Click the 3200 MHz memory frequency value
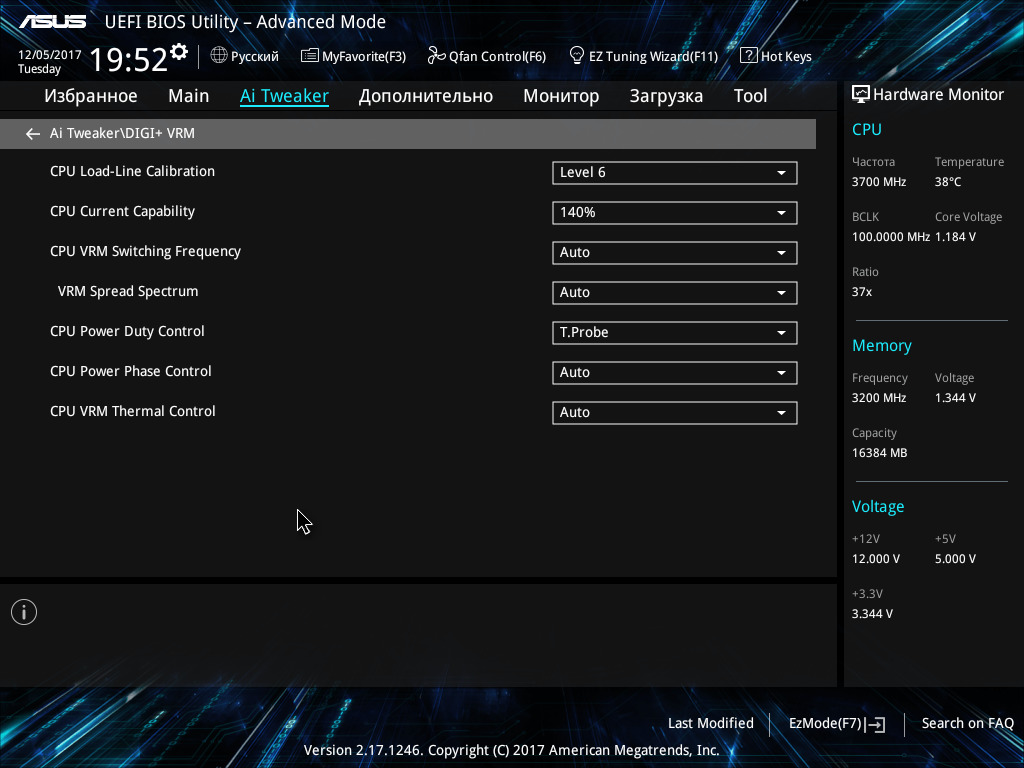The width and height of the screenshot is (1024, 768). tap(879, 398)
